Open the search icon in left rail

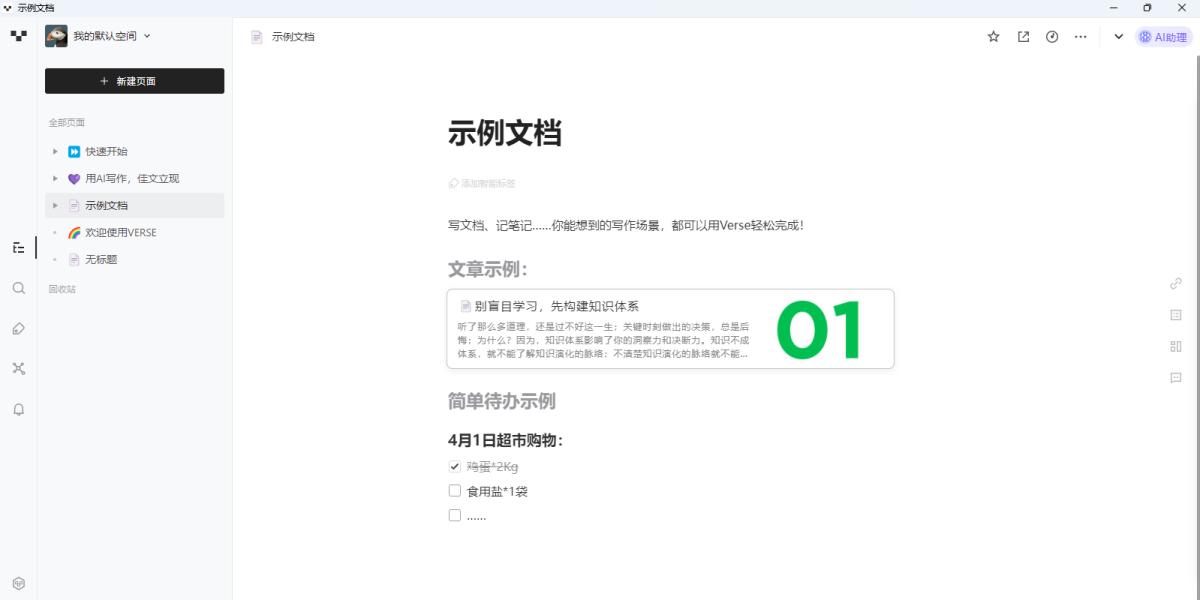(18, 288)
